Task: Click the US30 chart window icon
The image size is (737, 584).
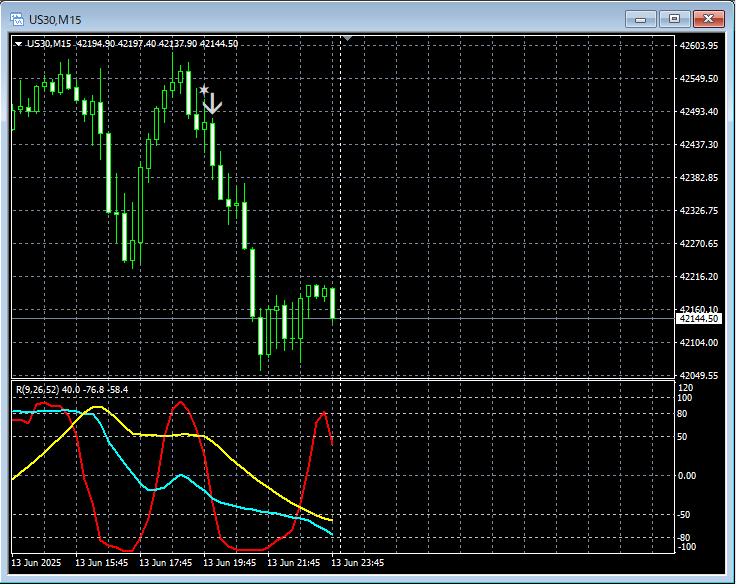Action: 17,19
